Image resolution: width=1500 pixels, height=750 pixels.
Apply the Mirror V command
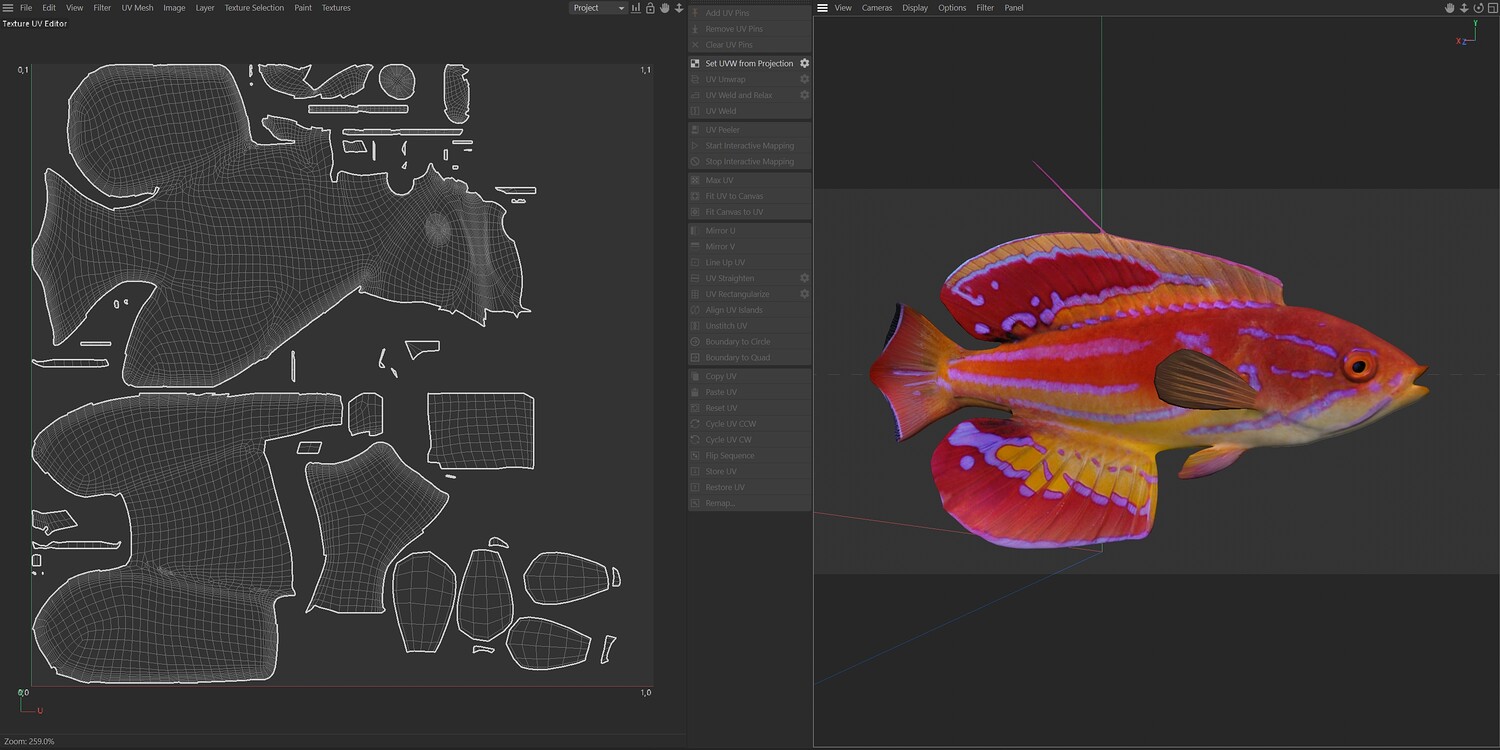click(x=749, y=246)
